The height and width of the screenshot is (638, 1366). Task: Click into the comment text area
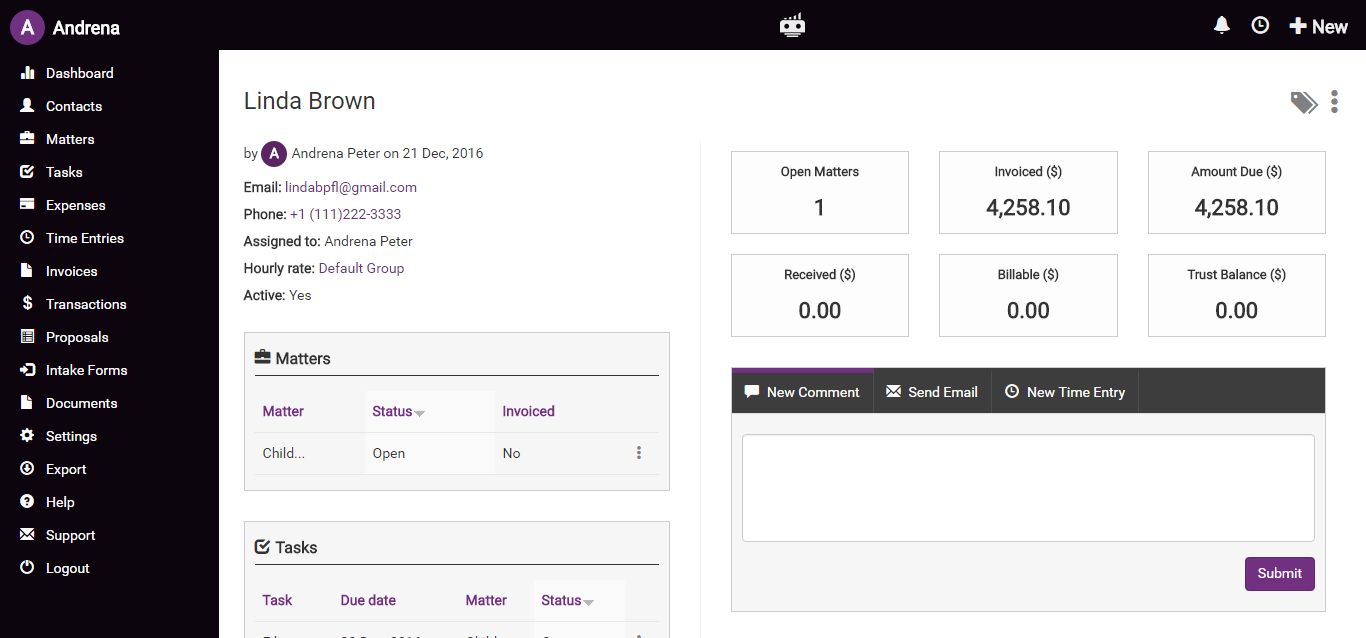coord(1028,488)
